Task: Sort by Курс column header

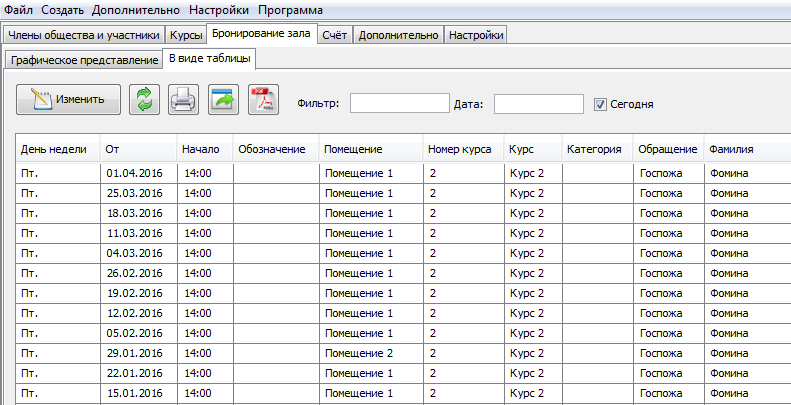Action: [x=533, y=149]
